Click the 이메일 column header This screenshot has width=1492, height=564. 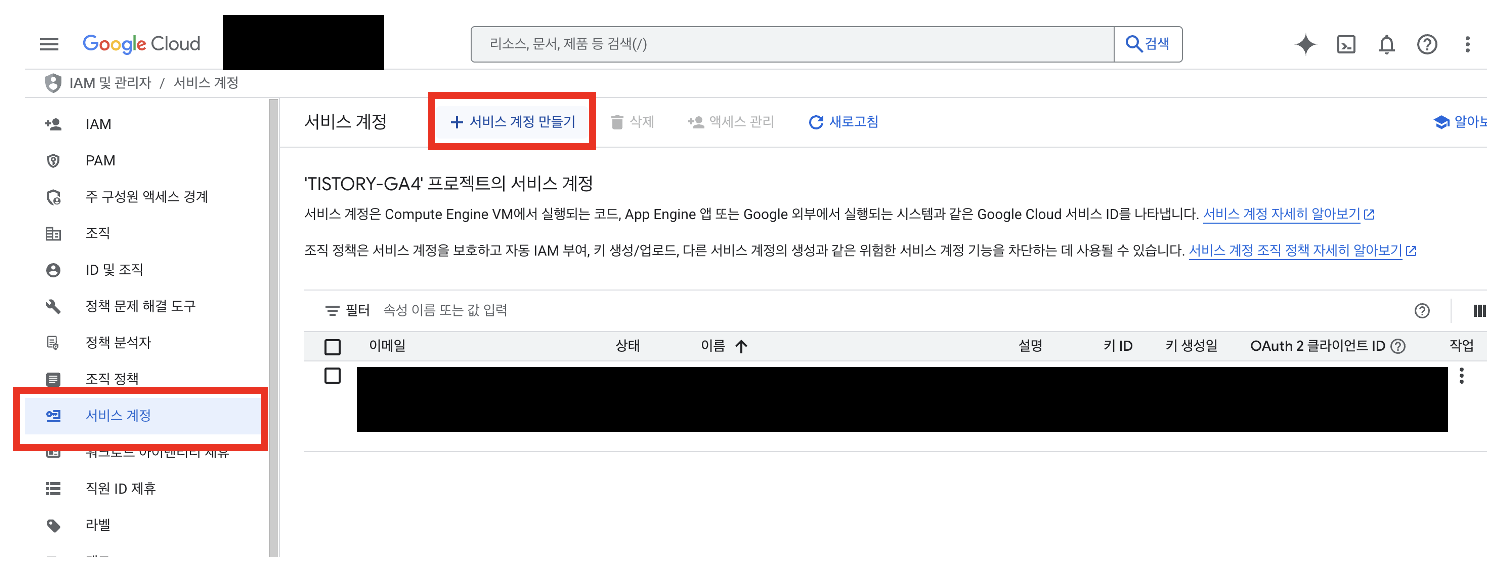(387, 346)
